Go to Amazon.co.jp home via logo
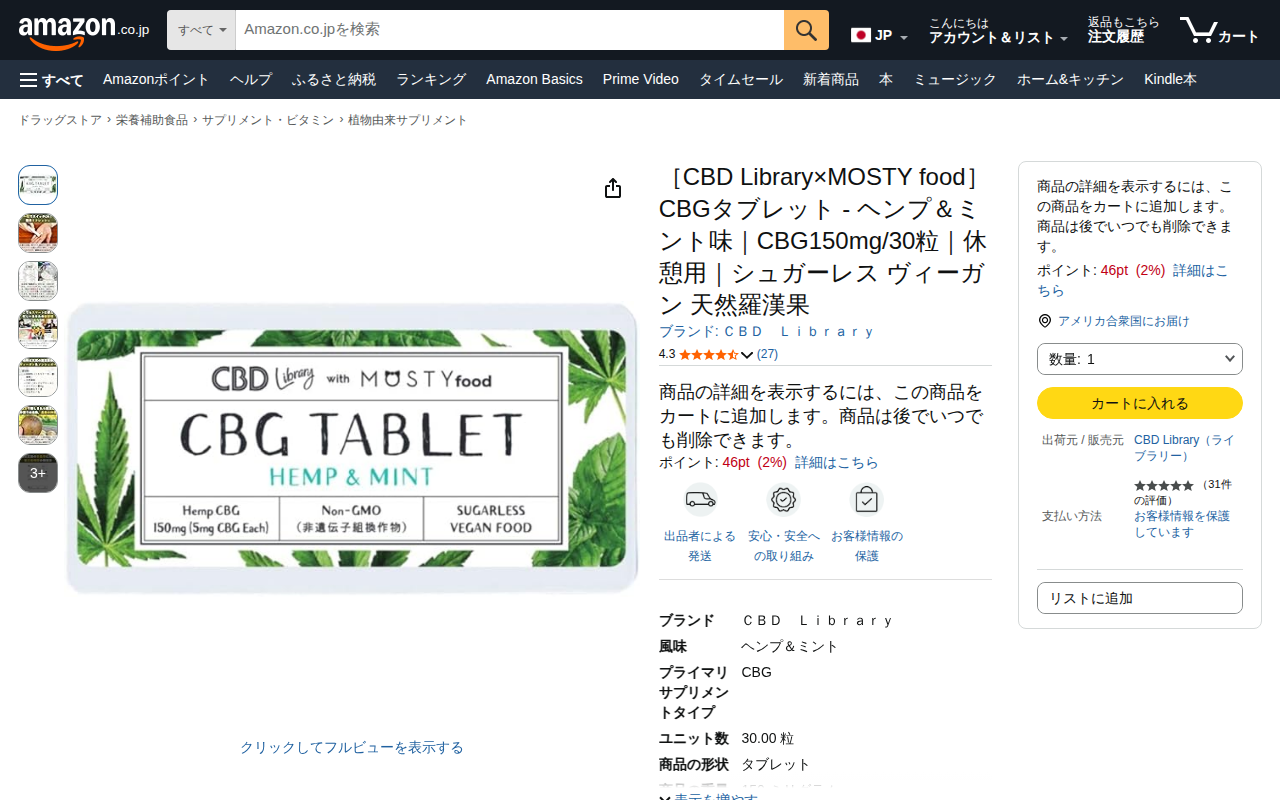The image size is (1280, 800). [x=83, y=31]
